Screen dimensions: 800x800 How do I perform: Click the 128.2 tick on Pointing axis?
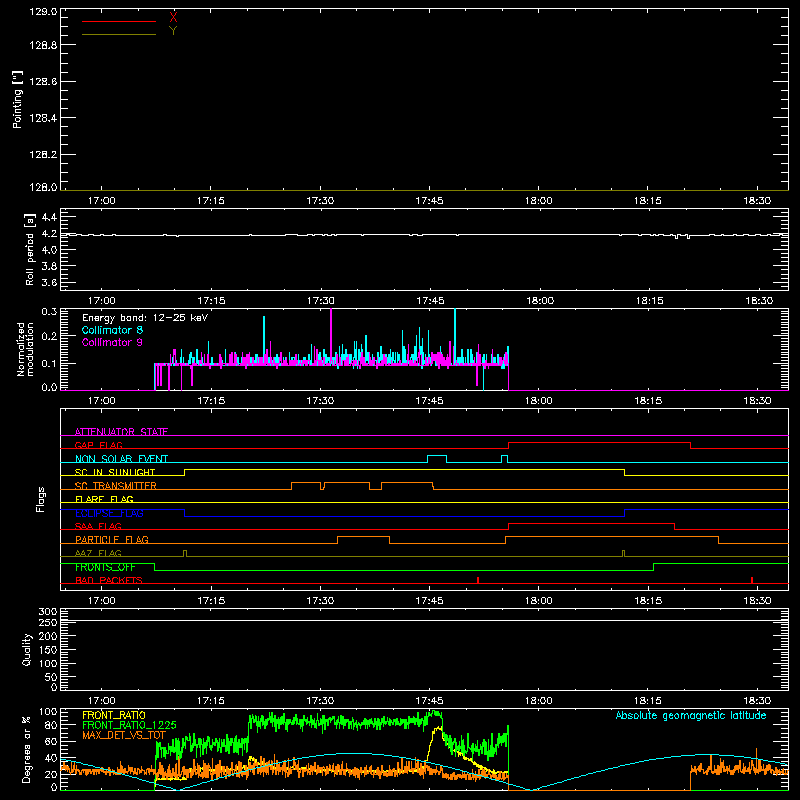tap(43, 154)
